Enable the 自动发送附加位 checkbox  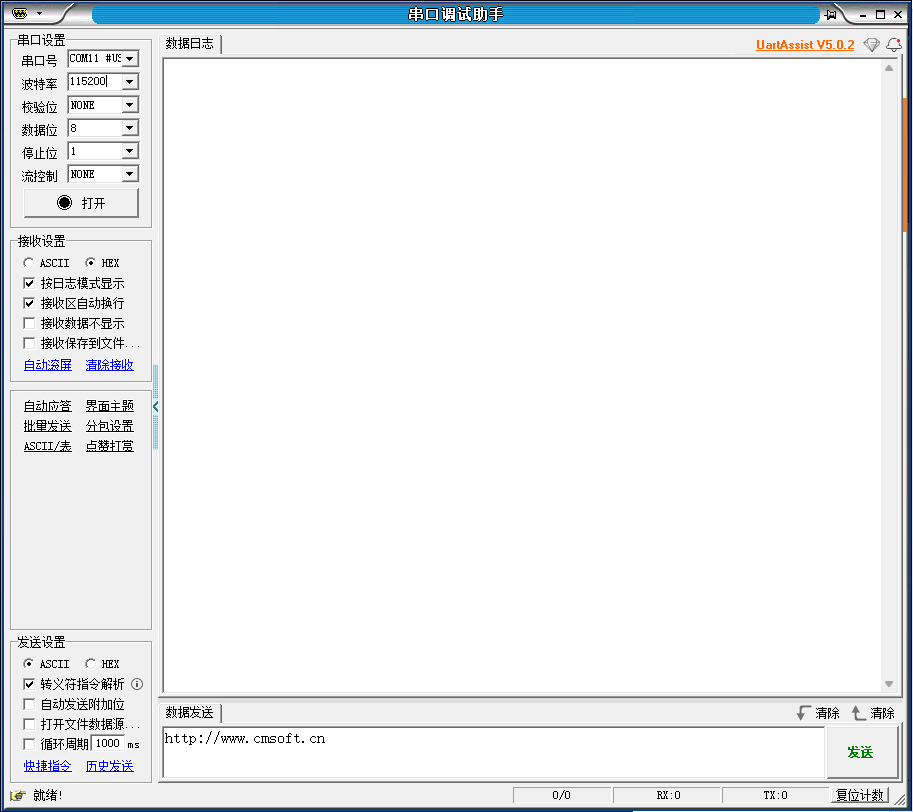click(29, 704)
